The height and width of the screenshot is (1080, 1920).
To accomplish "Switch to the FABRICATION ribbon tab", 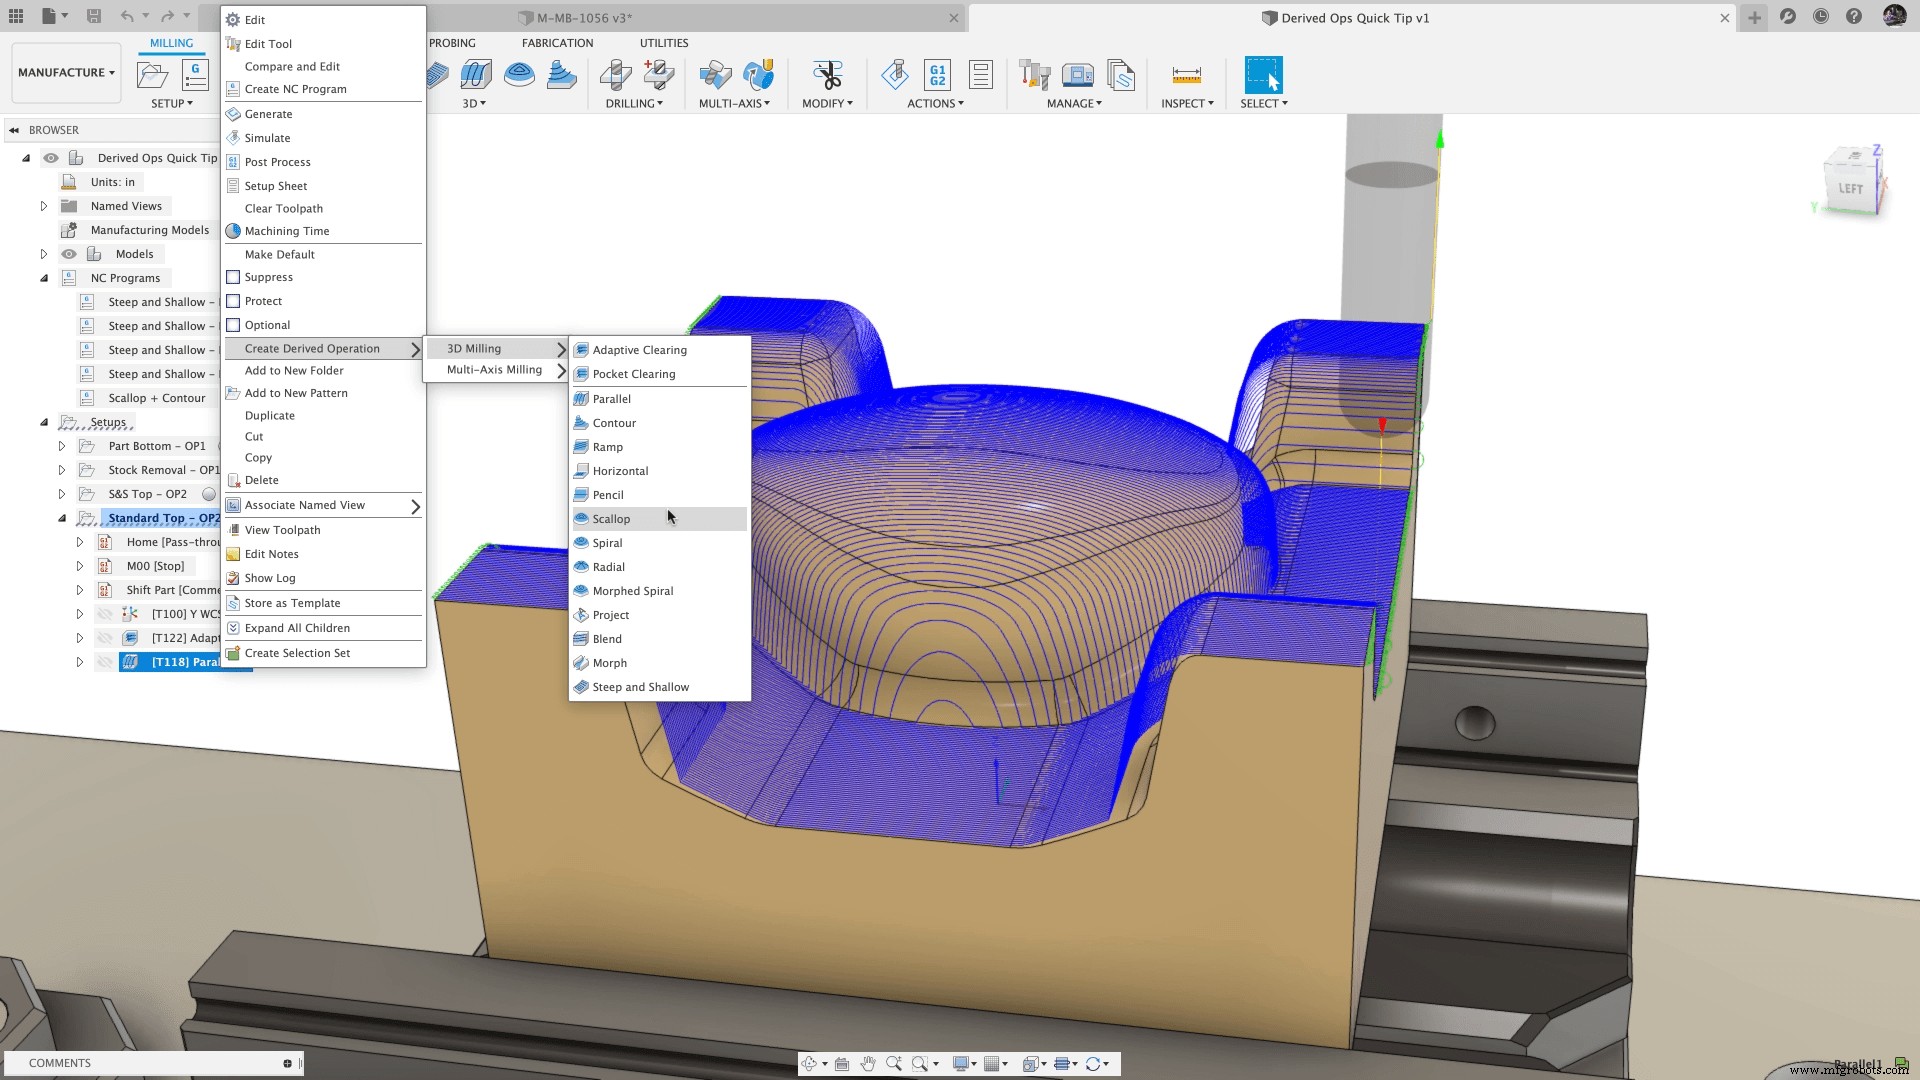I will coord(557,43).
